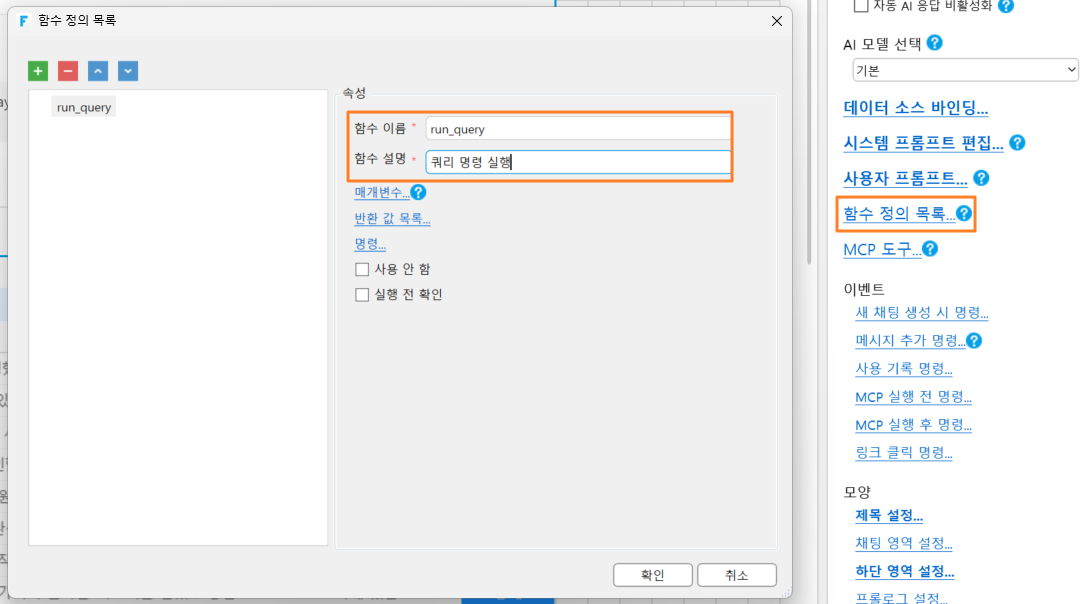This screenshot has height=604, width=1088.
Task: Toggle 자동 AI 응답 비활성화 checkbox
Action: [861, 6]
